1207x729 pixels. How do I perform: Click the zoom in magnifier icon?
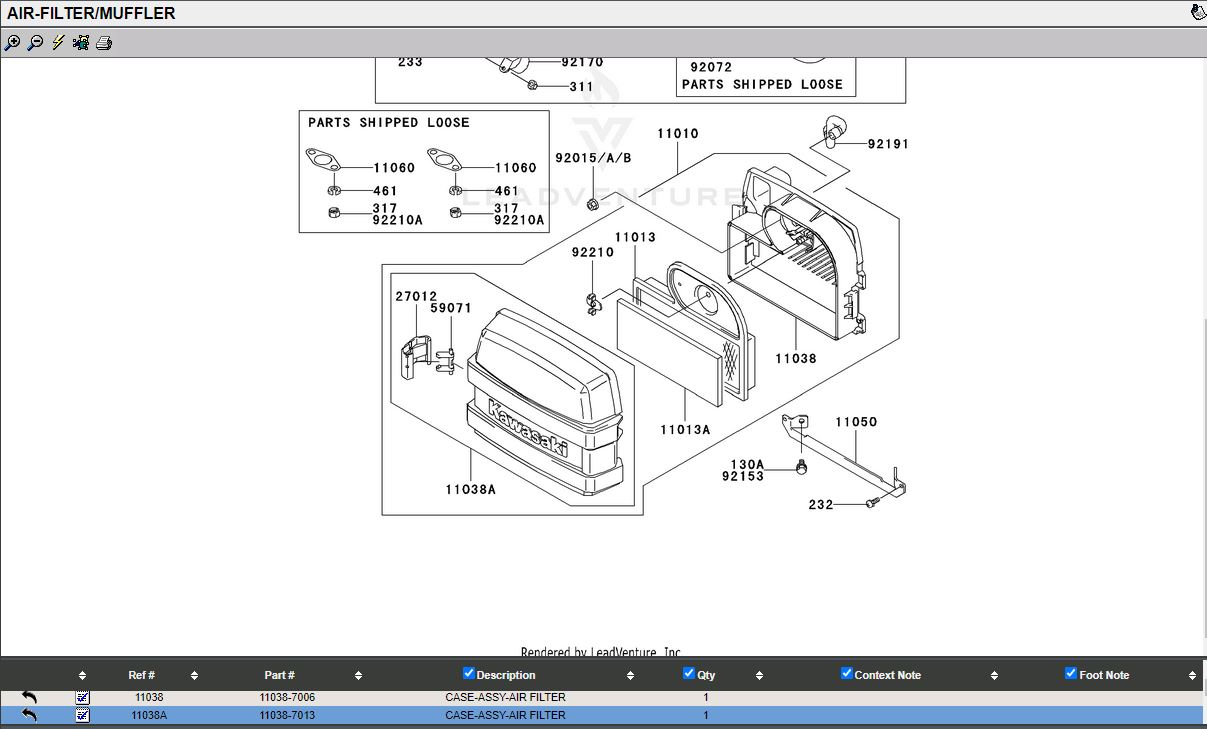point(12,43)
